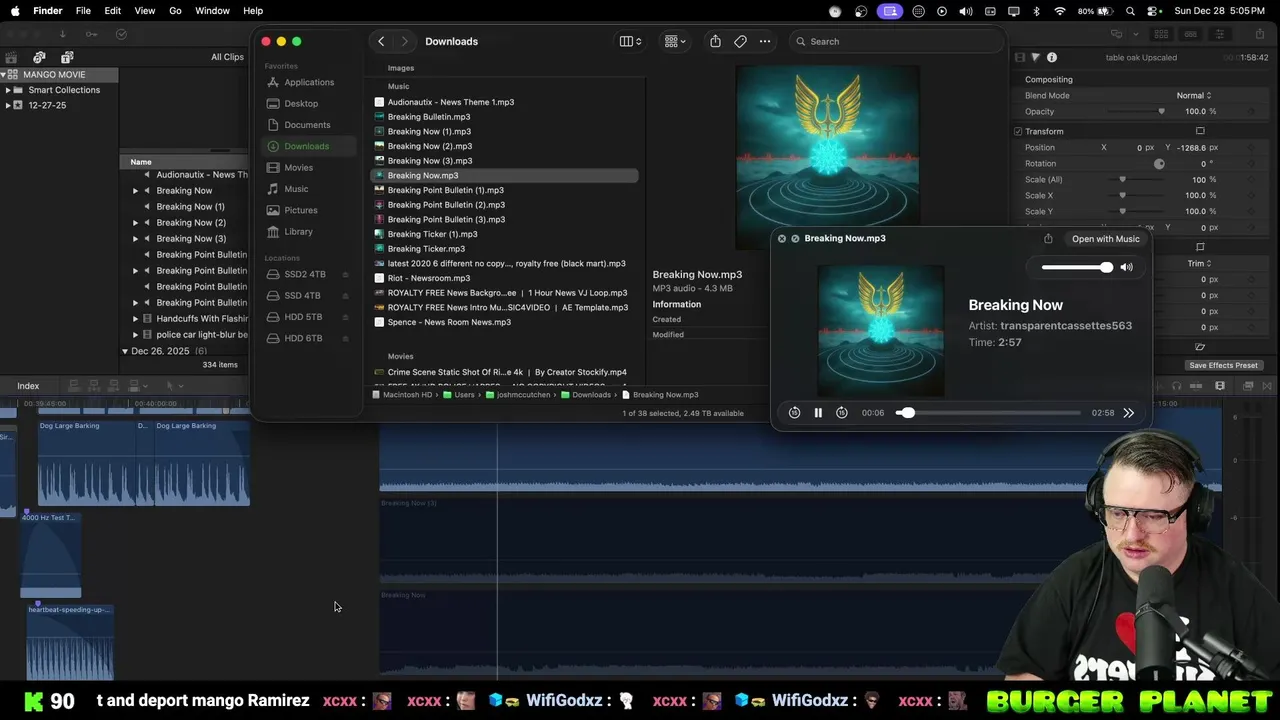Click the All Clips filter

coord(227,57)
